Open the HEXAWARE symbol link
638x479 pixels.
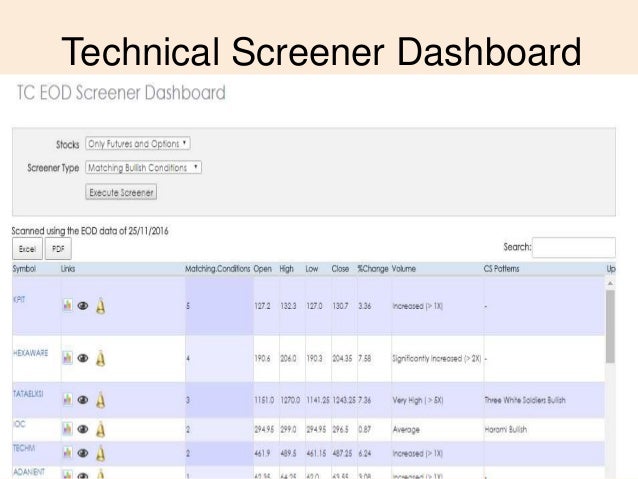[31, 353]
